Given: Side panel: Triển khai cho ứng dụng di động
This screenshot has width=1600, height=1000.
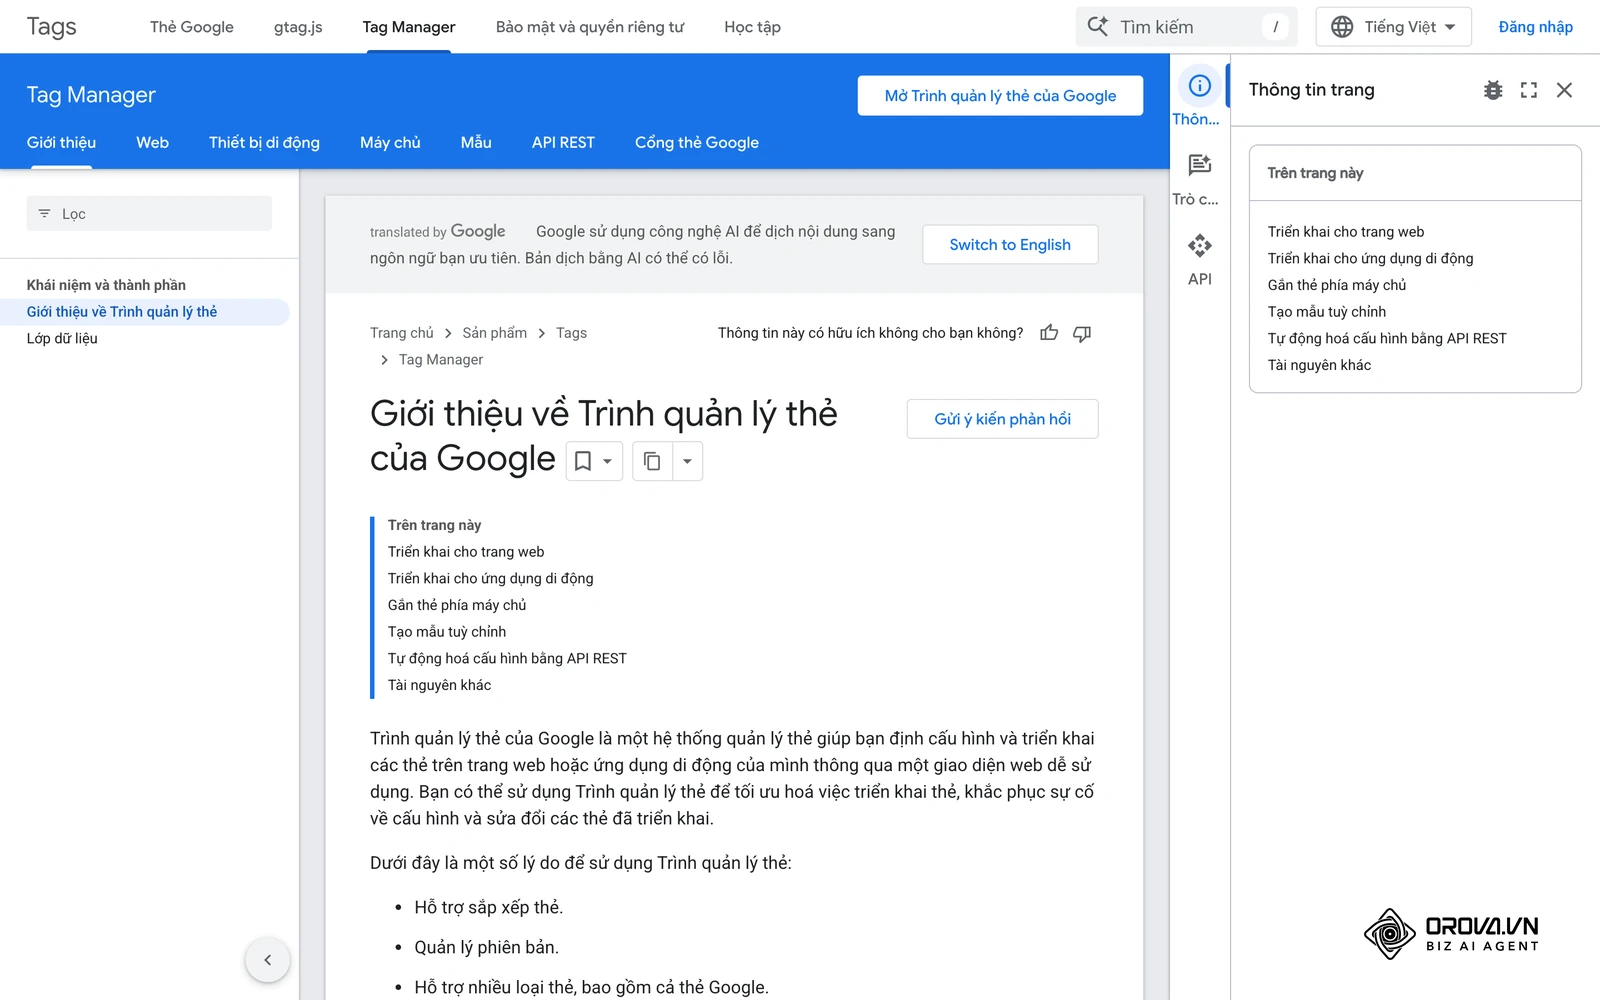Looking at the screenshot, I should [1370, 258].
